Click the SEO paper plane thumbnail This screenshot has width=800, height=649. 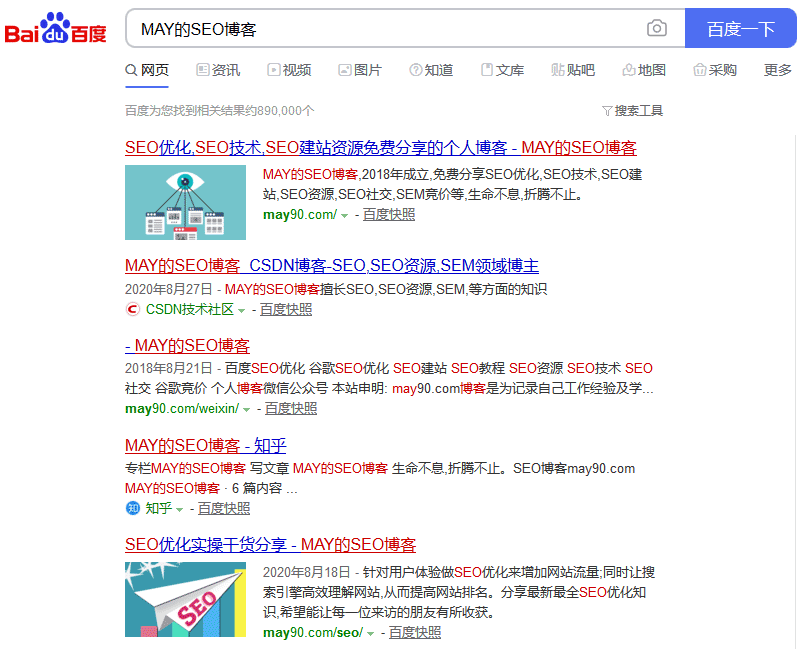185,600
